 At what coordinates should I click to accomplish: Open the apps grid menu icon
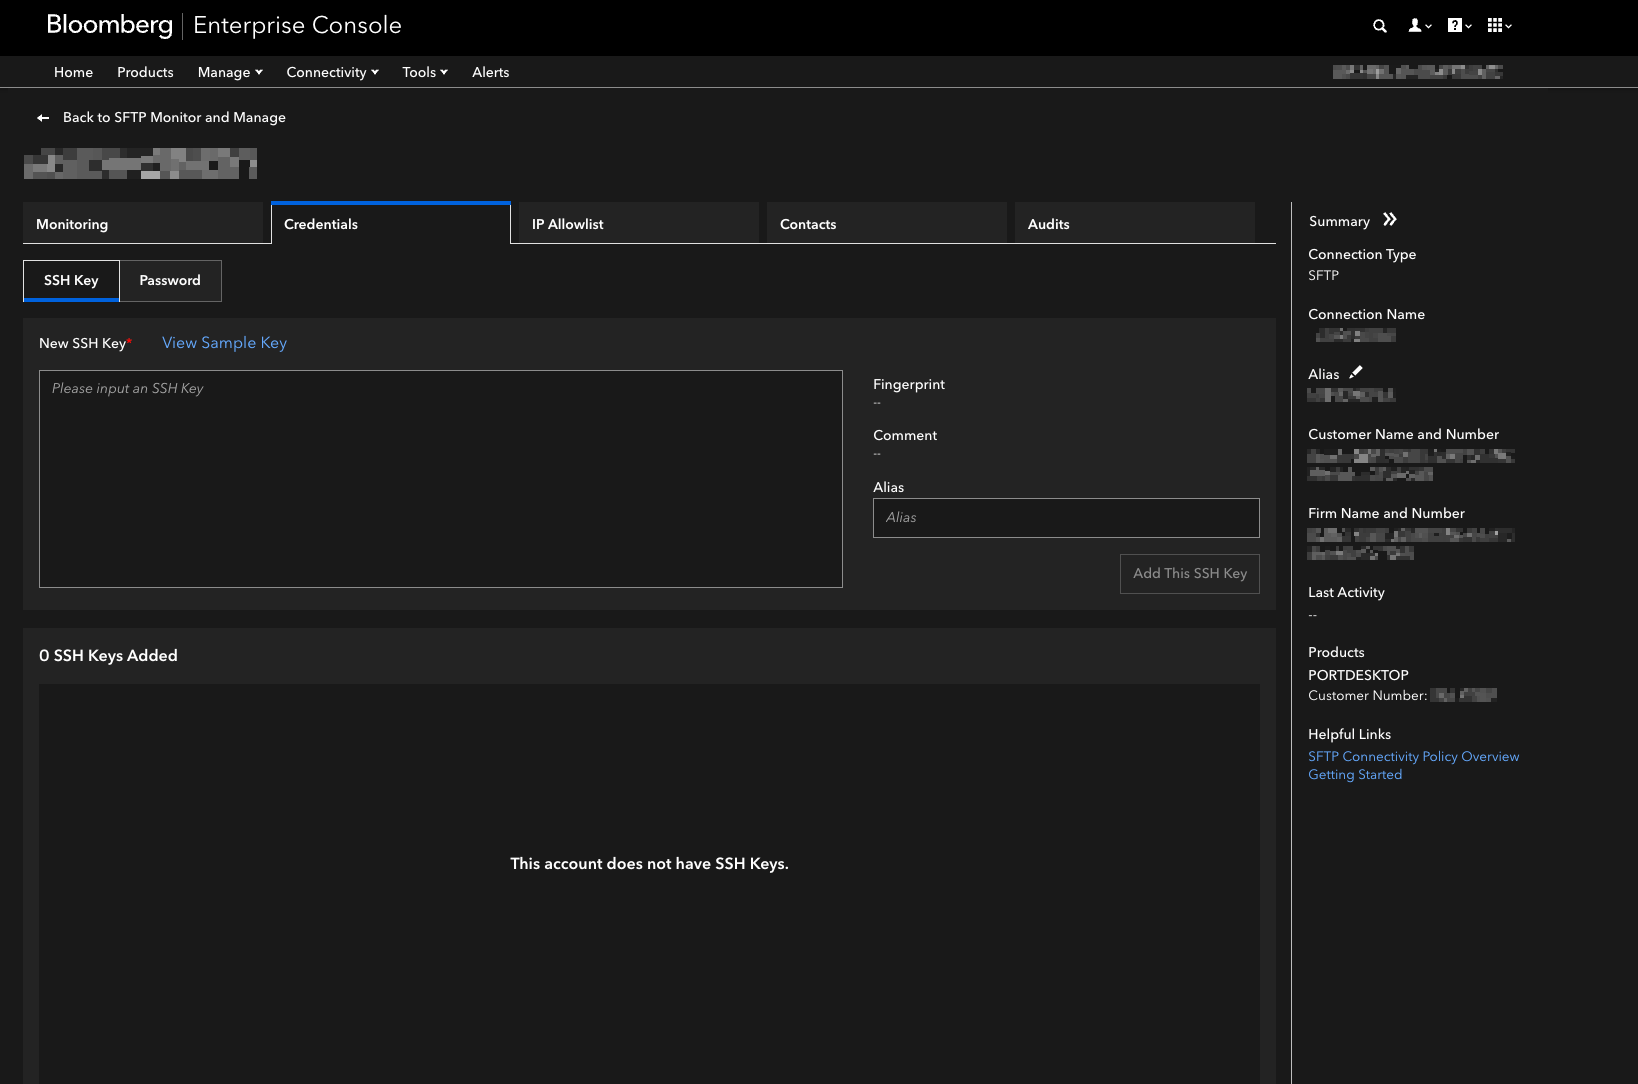click(1499, 26)
